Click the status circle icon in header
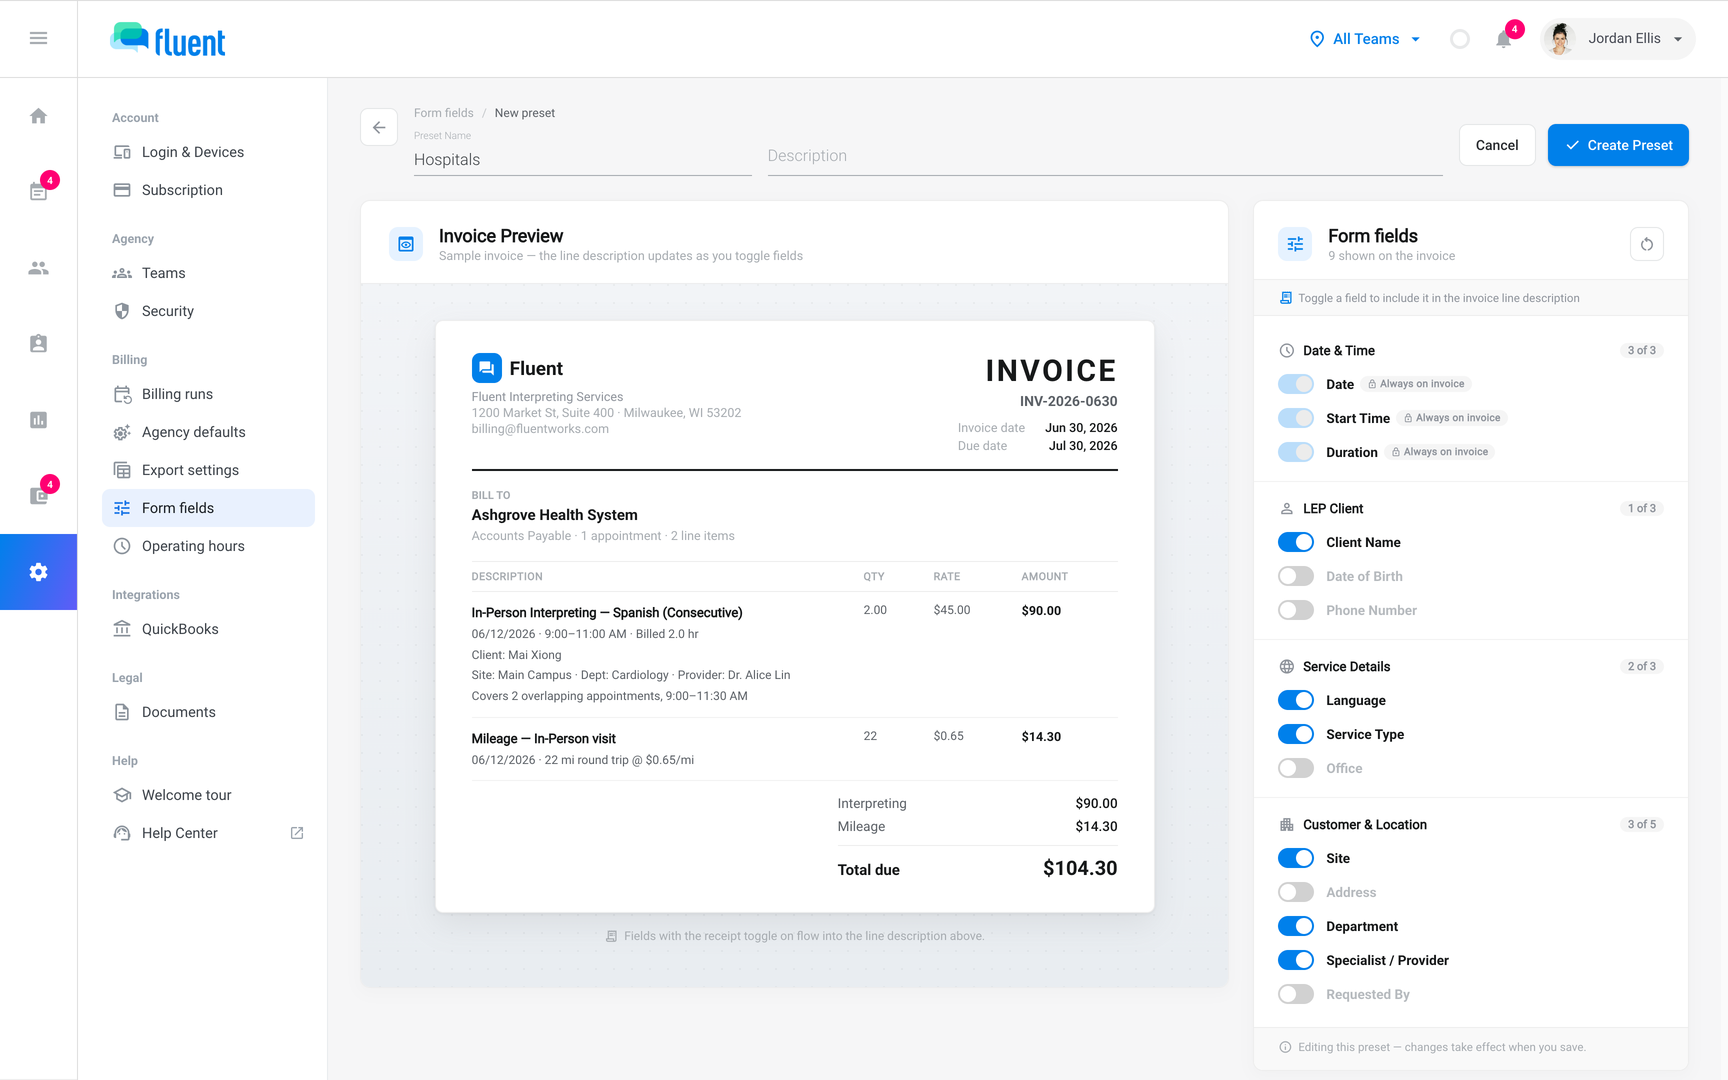The width and height of the screenshot is (1728, 1080). [x=1460, y=39]
